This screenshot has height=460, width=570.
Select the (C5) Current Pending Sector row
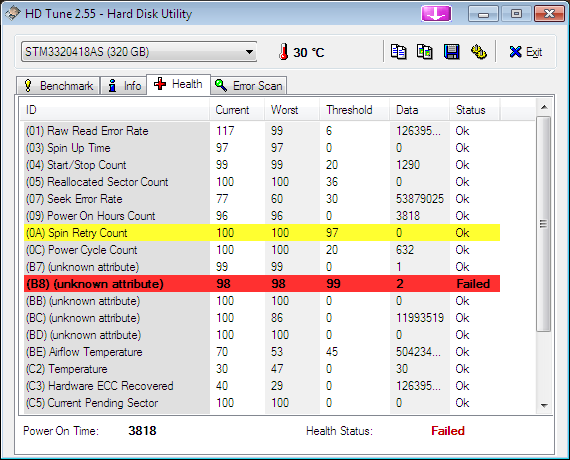click(262, 403)
